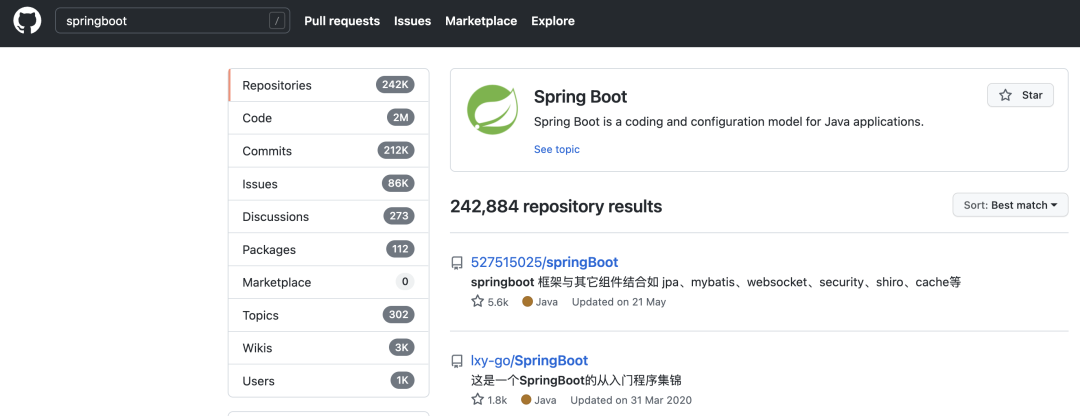
Task: Switch to Topics results
Action: tap(329, 315)
